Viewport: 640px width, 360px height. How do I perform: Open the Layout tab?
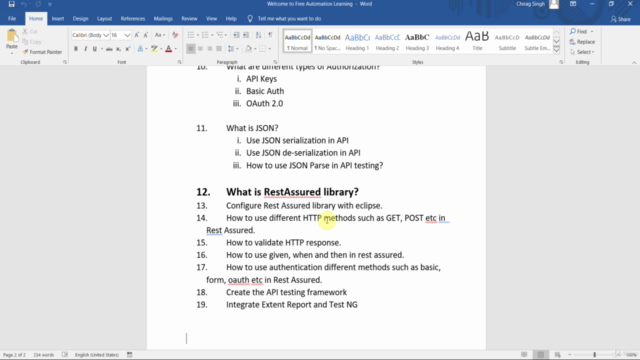(x=104, y=19)
